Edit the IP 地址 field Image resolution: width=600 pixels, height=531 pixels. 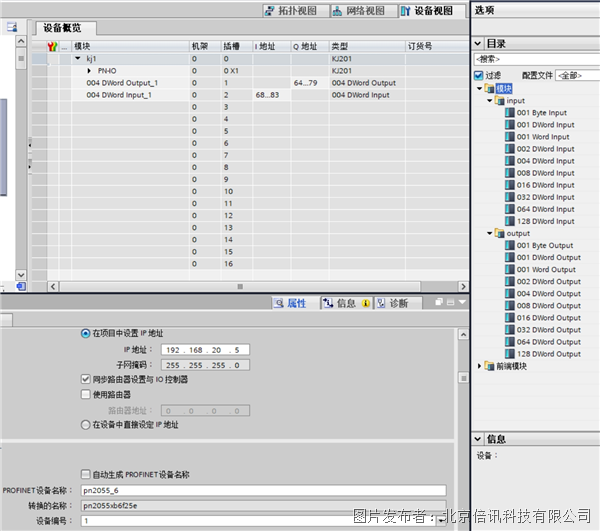tap(205, 350)
